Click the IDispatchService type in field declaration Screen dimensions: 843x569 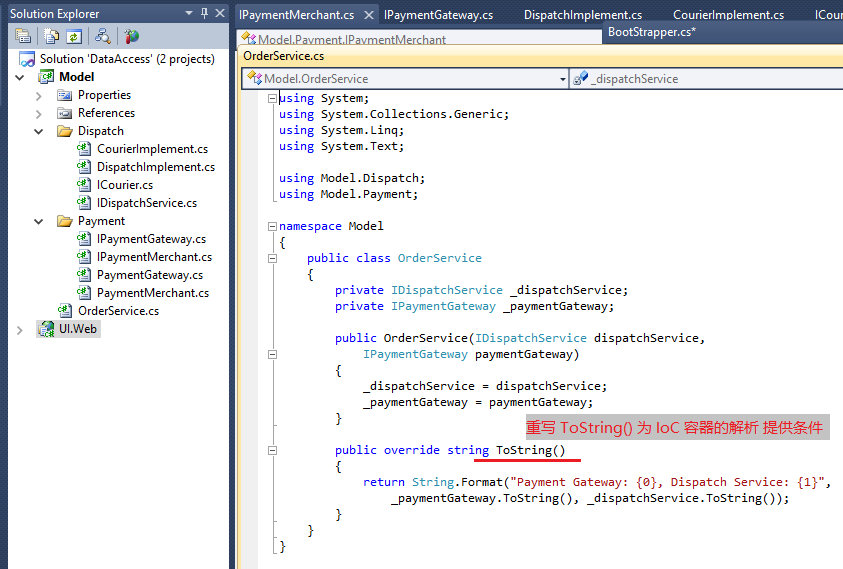[447, 290]
